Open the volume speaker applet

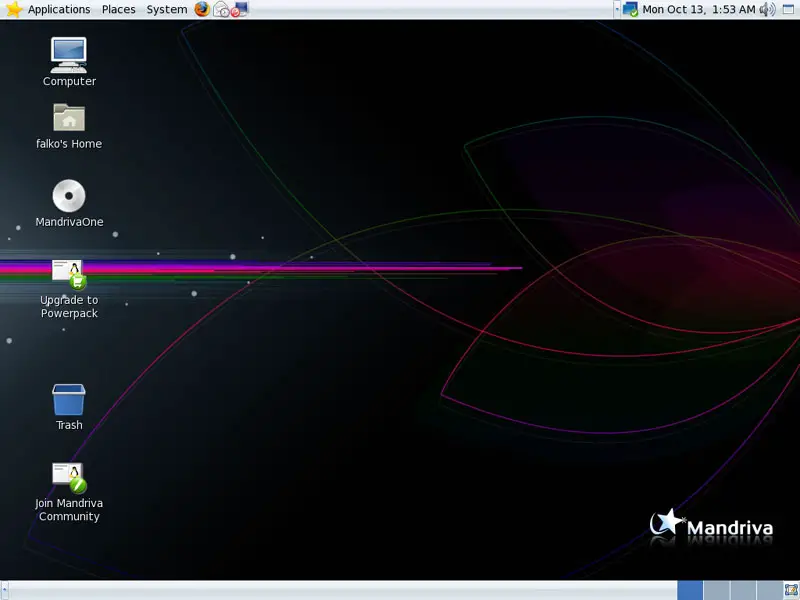767,9
